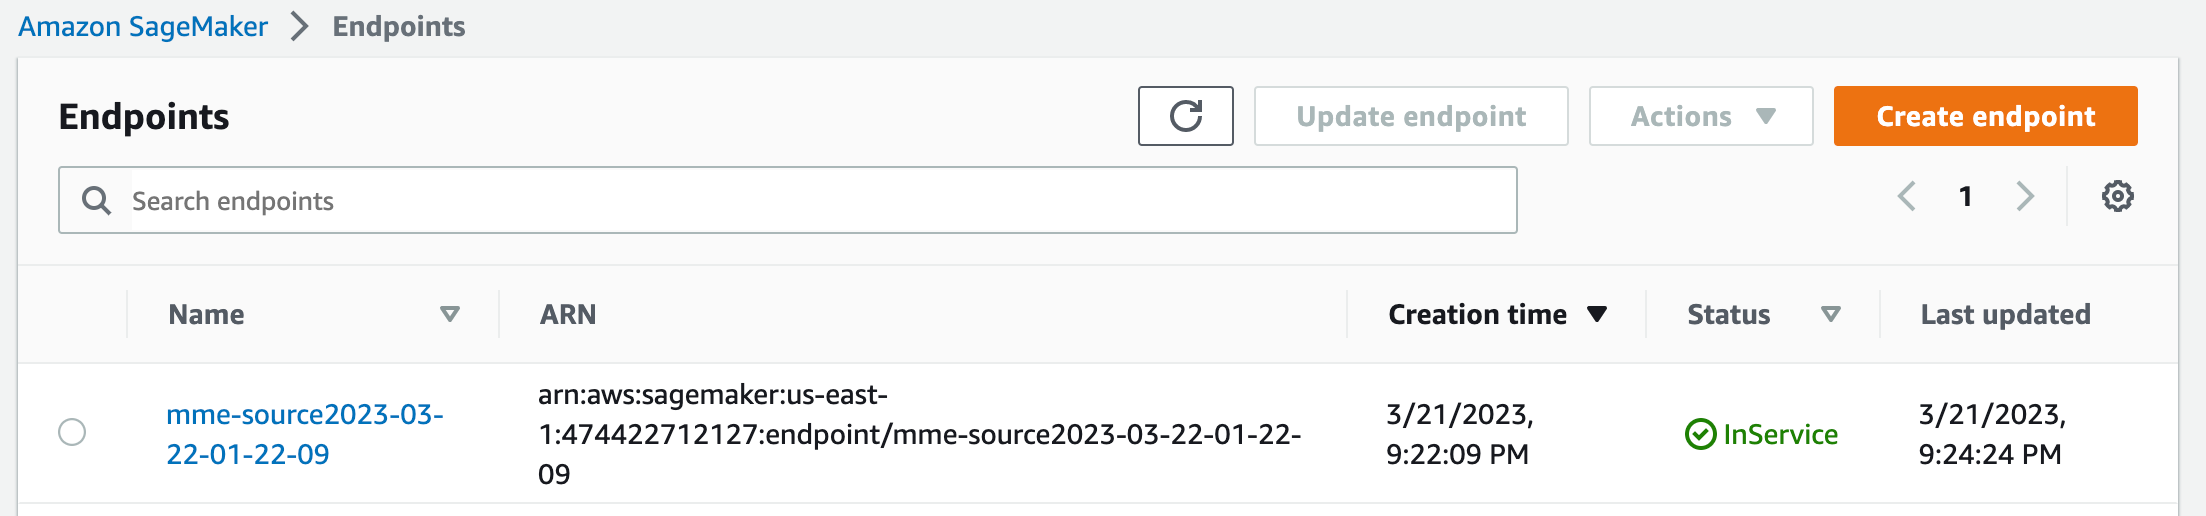Sort by Name column arrow

tap(450, 314)
